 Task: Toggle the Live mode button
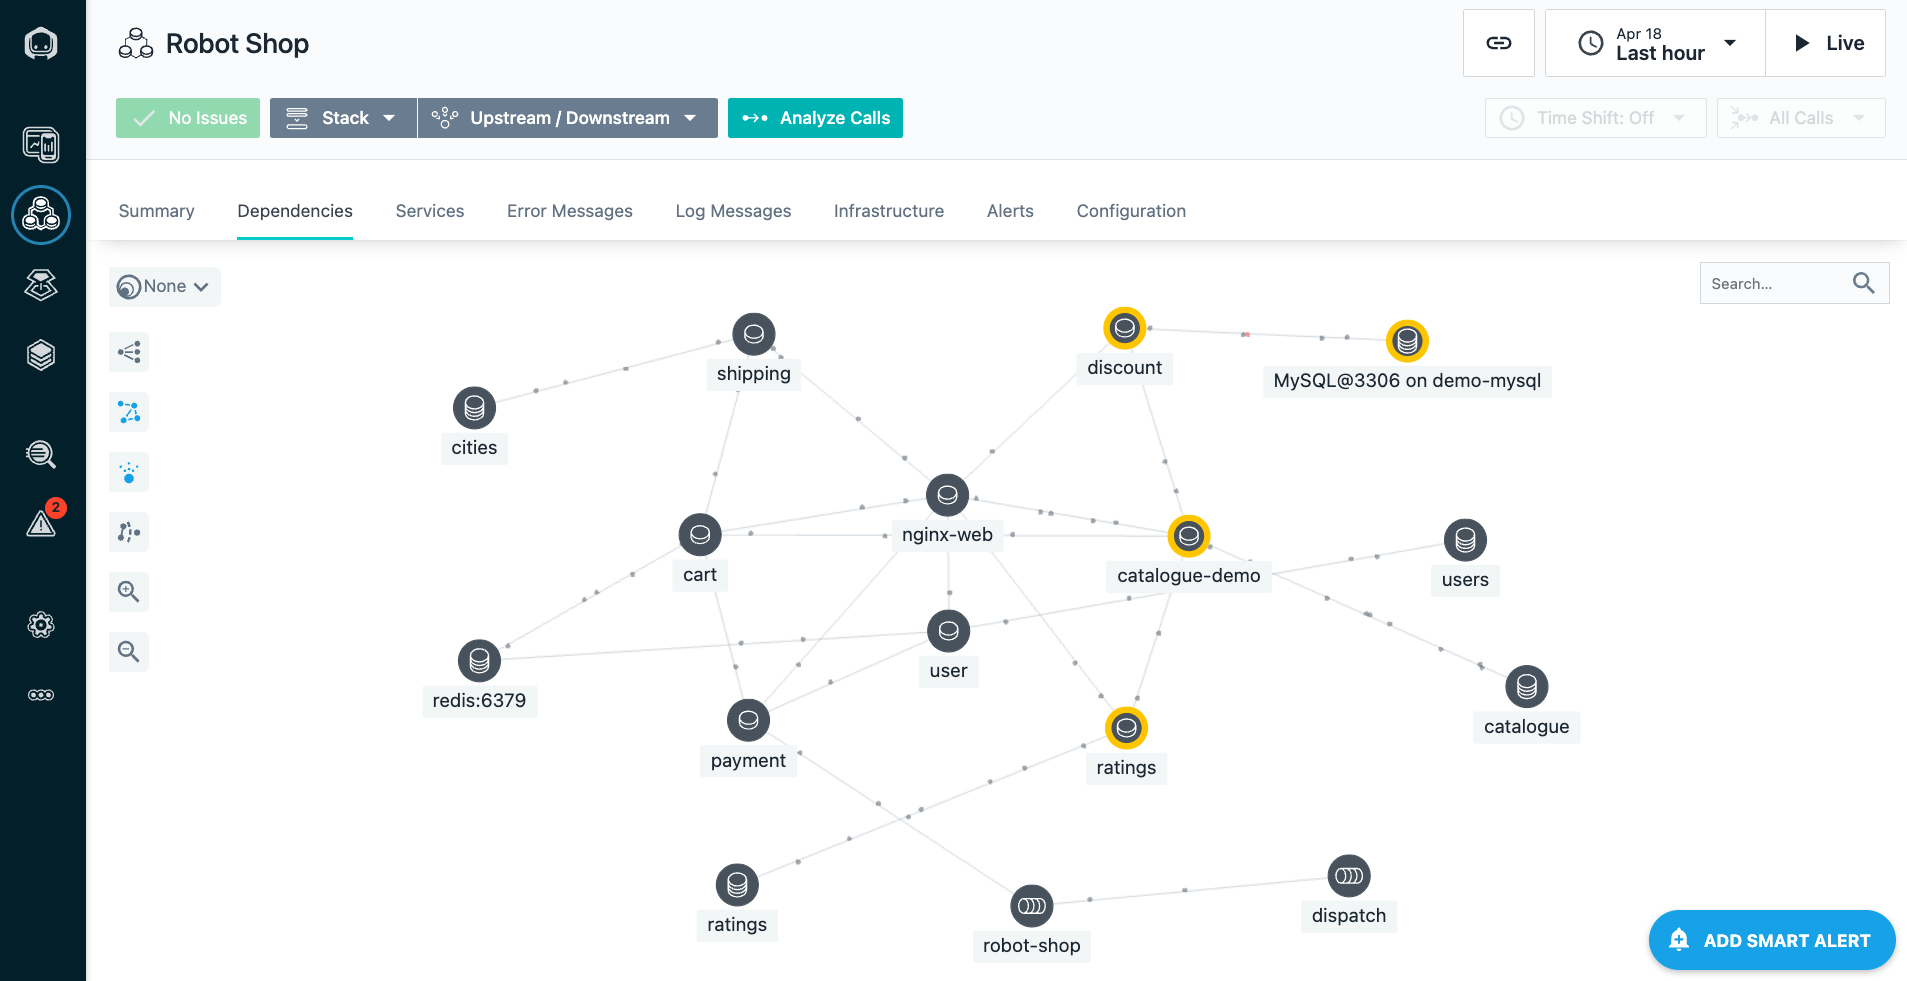[x=1826, y=42]
